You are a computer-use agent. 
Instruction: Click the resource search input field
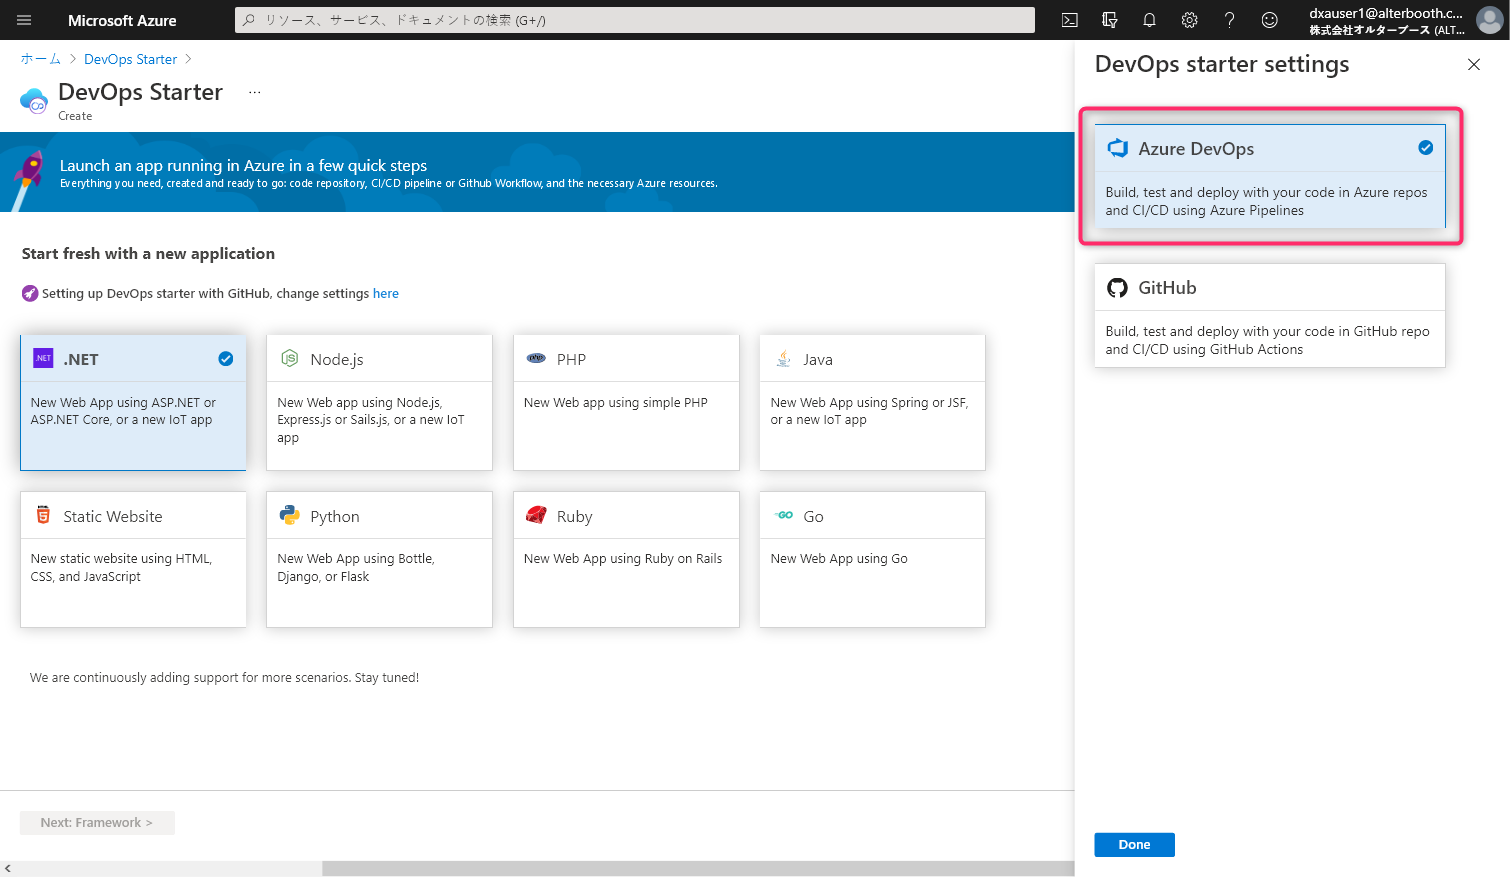[635, 20]
